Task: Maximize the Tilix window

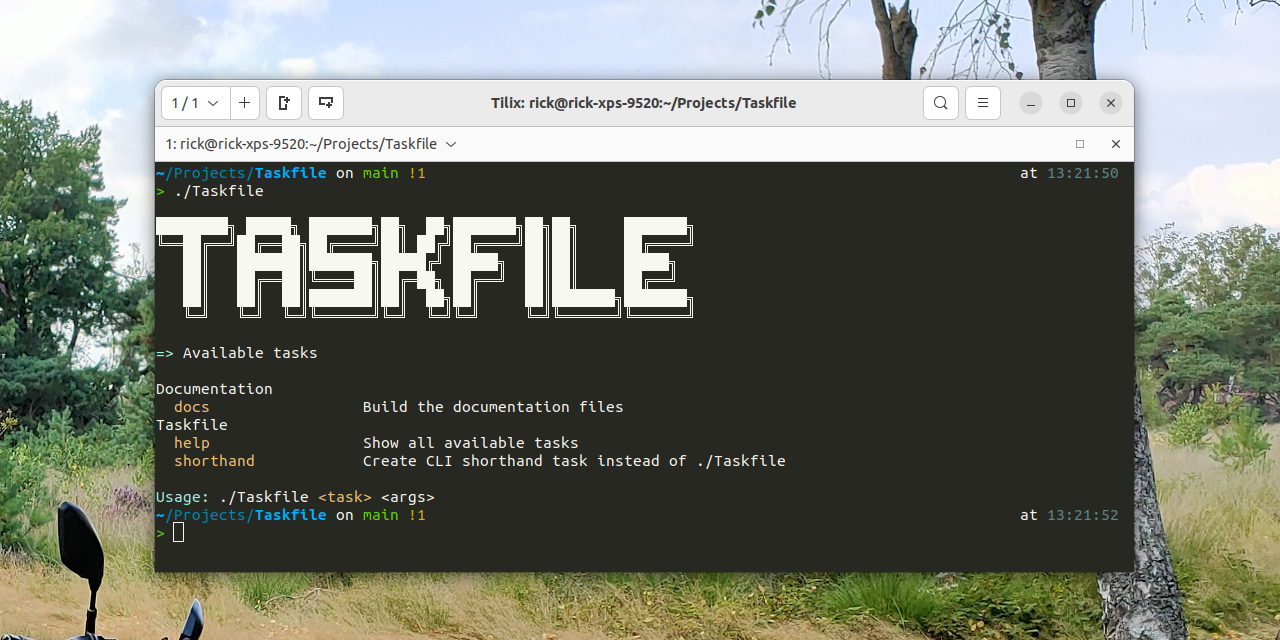Action: click(x=1071, y=103)
